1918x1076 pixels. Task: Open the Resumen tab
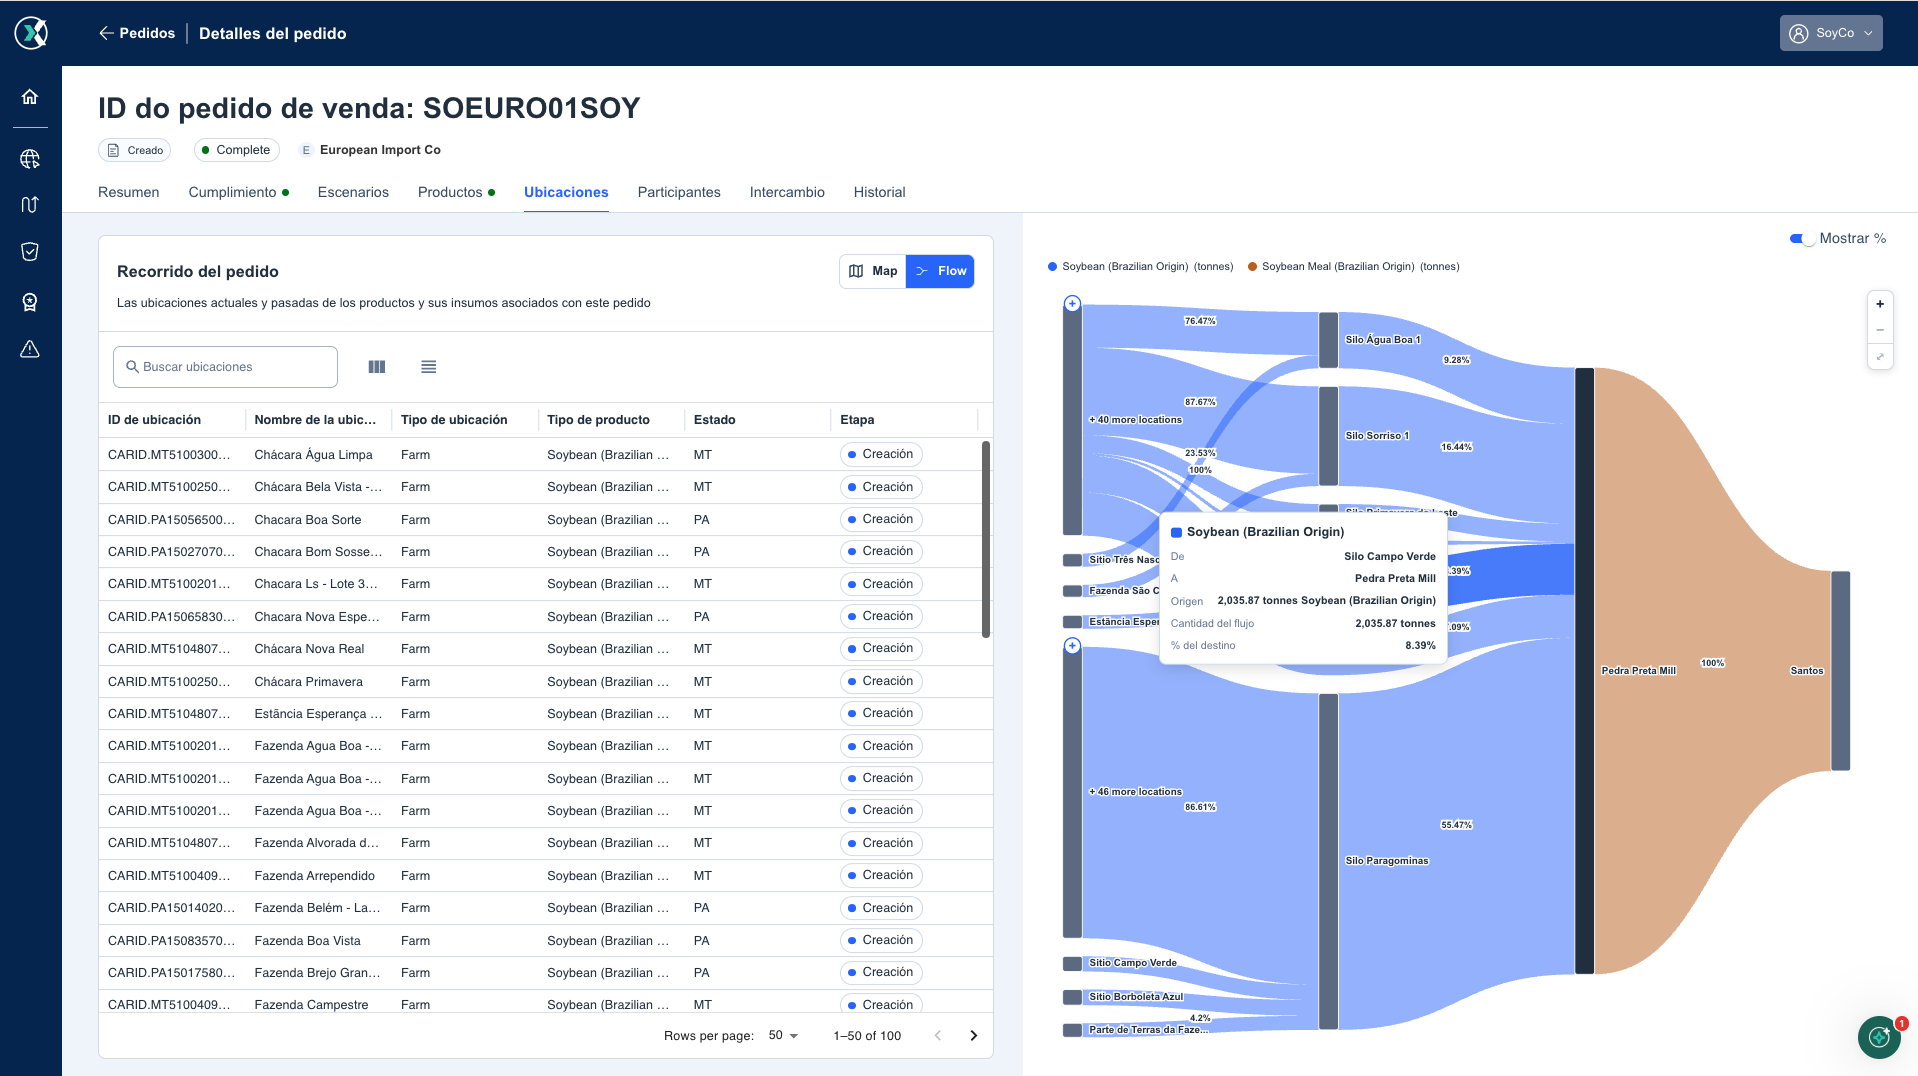click(129, 192)
